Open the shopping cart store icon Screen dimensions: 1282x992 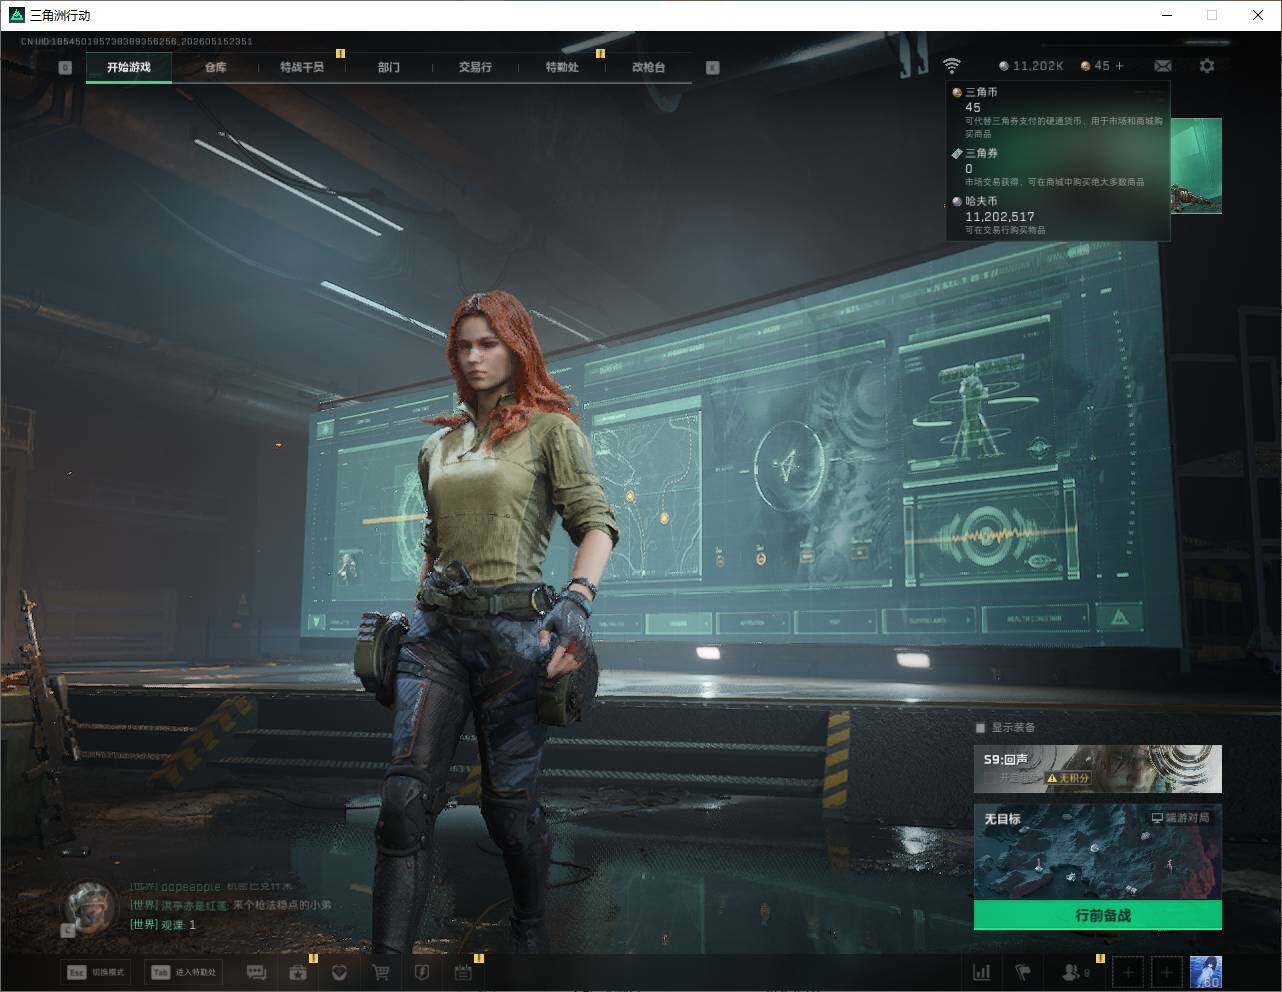[x=380, y=972]
